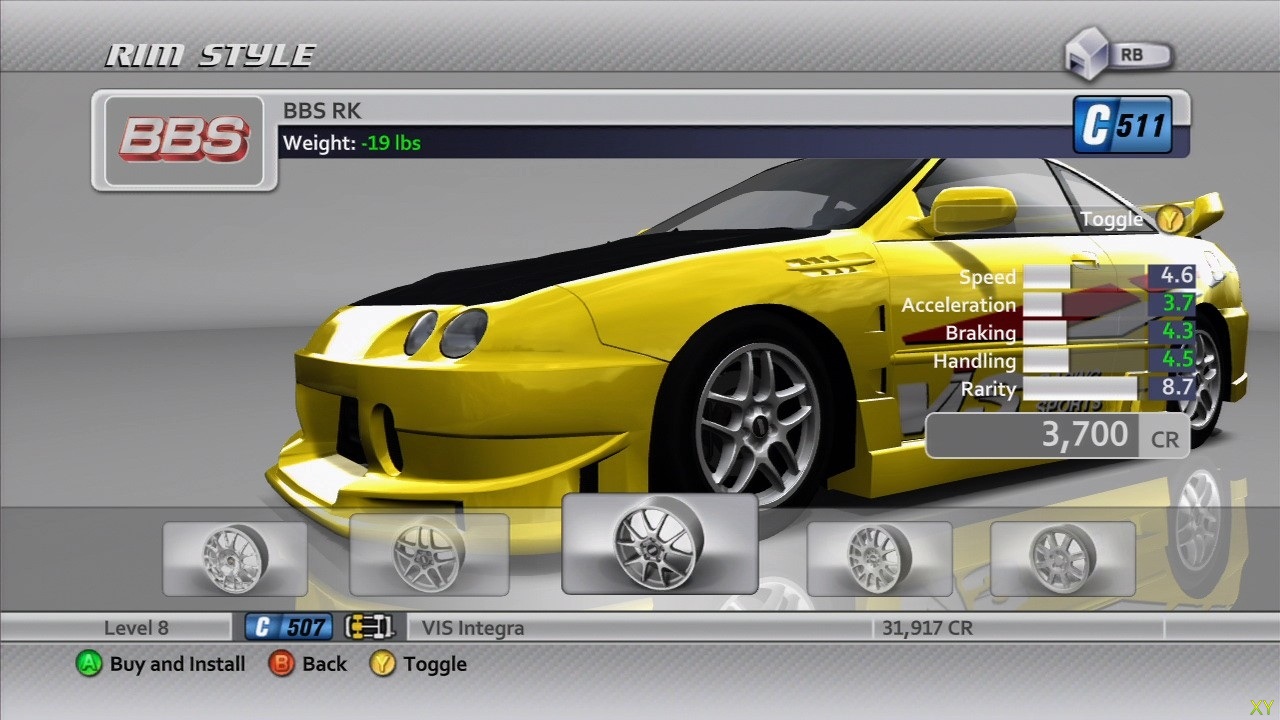Click the Buy and Install label
The image size is (1280, 720).
point(177,664)
